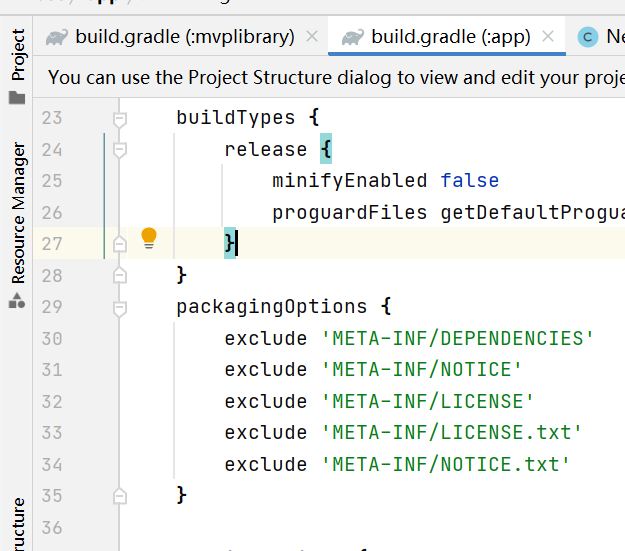Open the Resource Manager tool window
Screen dimensions: 625x551
[18, 213]
